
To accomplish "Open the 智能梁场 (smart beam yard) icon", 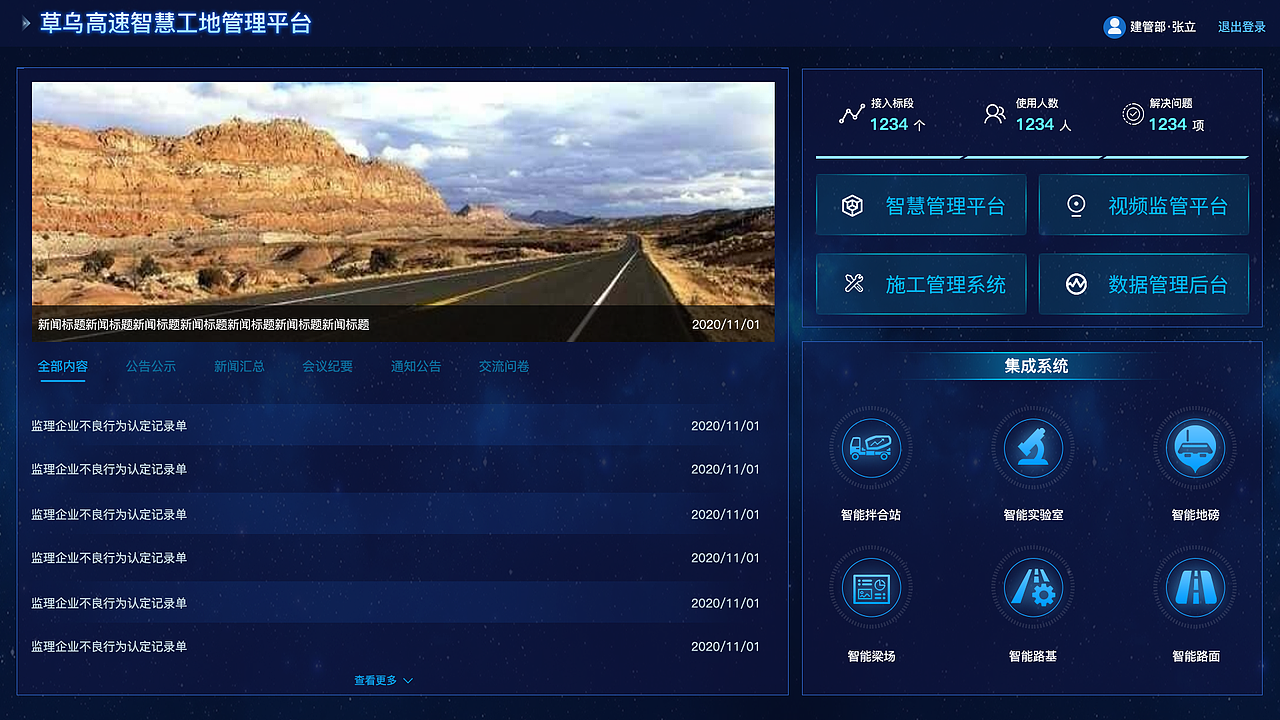I will 870,588.
